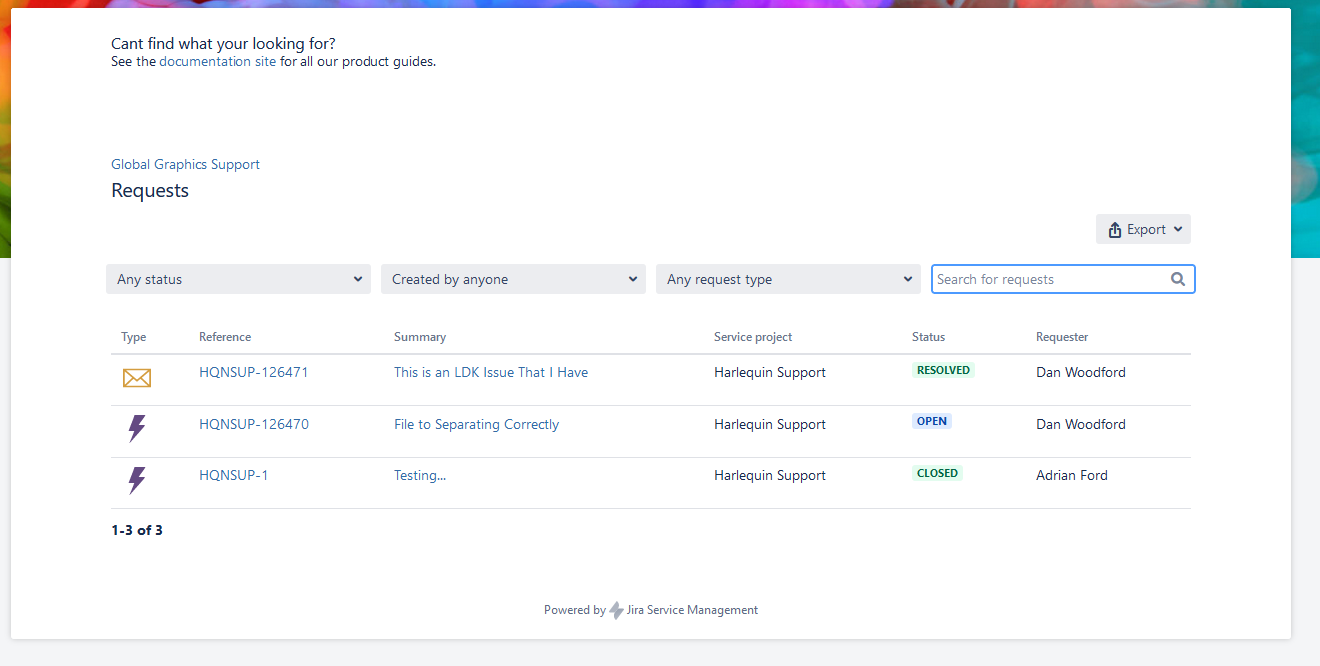Open reference HQNSUP-1

pos(234,476)
